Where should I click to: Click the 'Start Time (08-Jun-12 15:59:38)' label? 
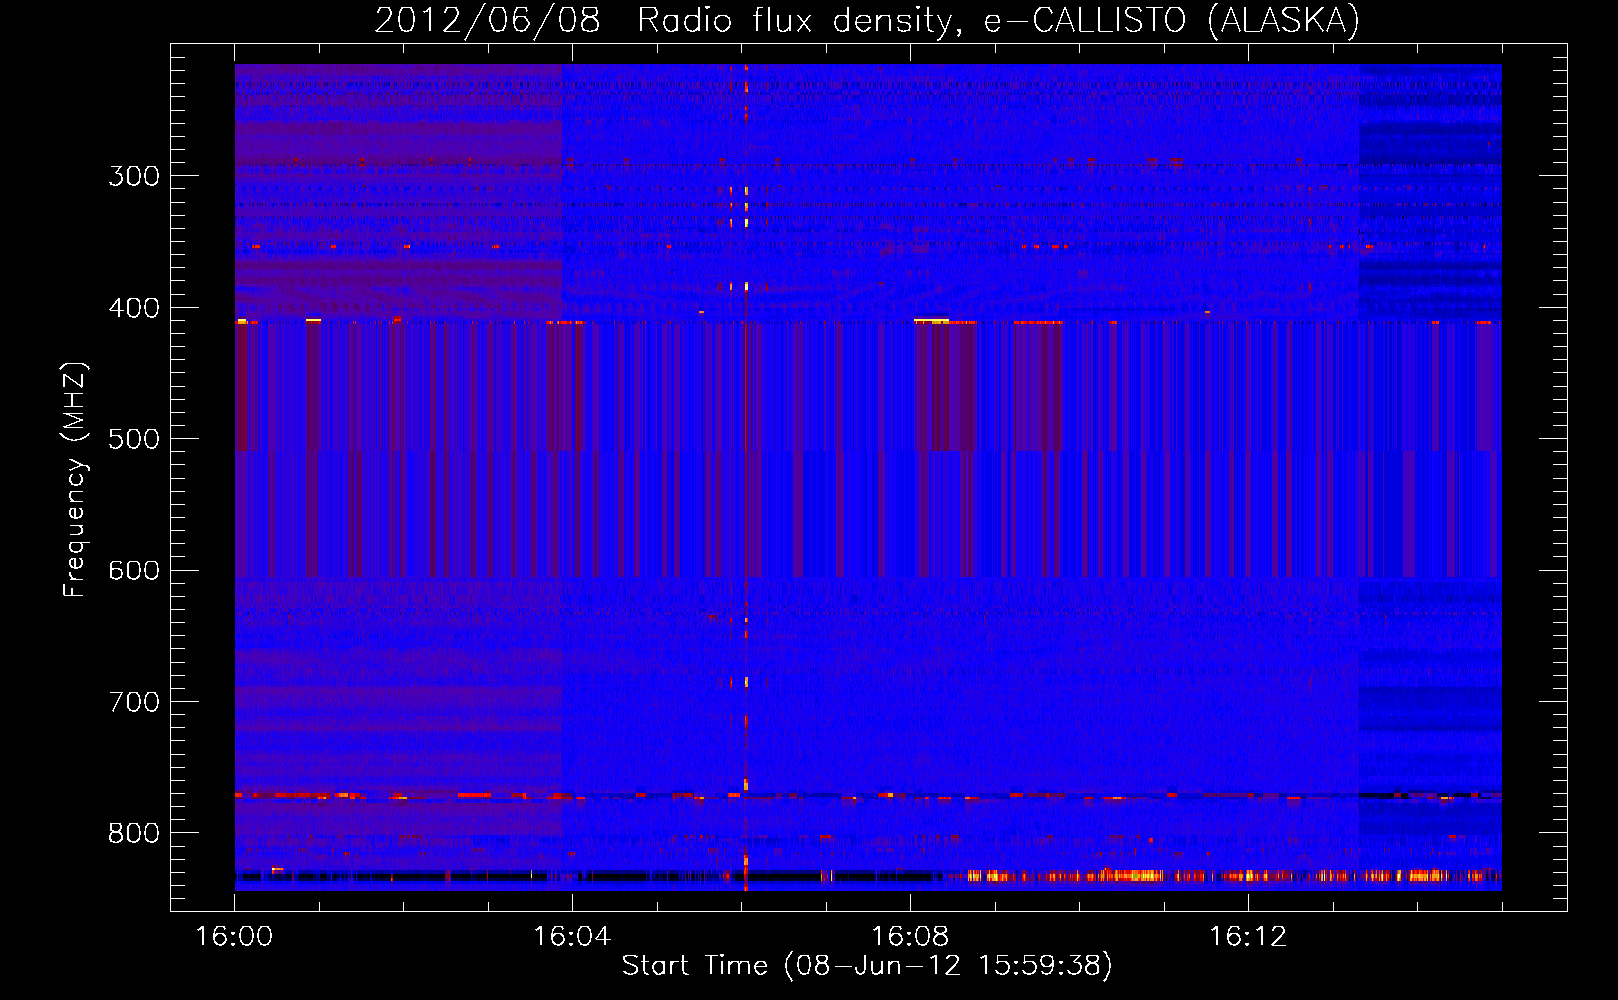point(867,965)
